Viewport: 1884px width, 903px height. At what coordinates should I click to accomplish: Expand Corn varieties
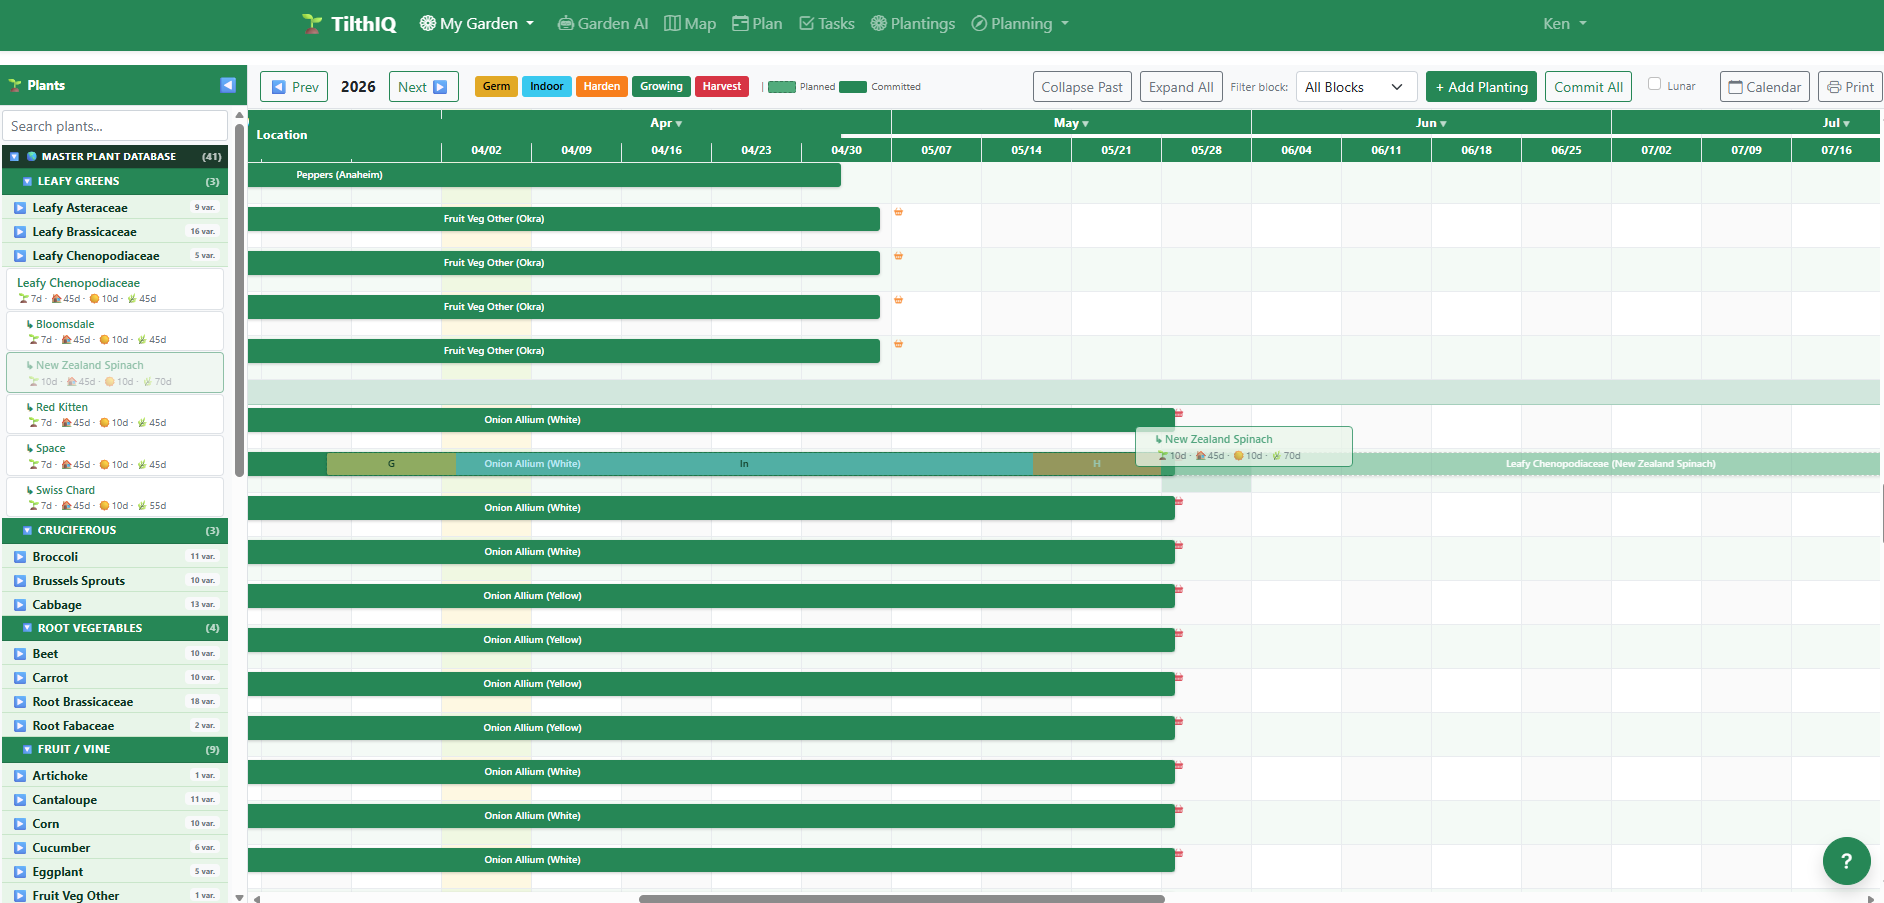20,824
